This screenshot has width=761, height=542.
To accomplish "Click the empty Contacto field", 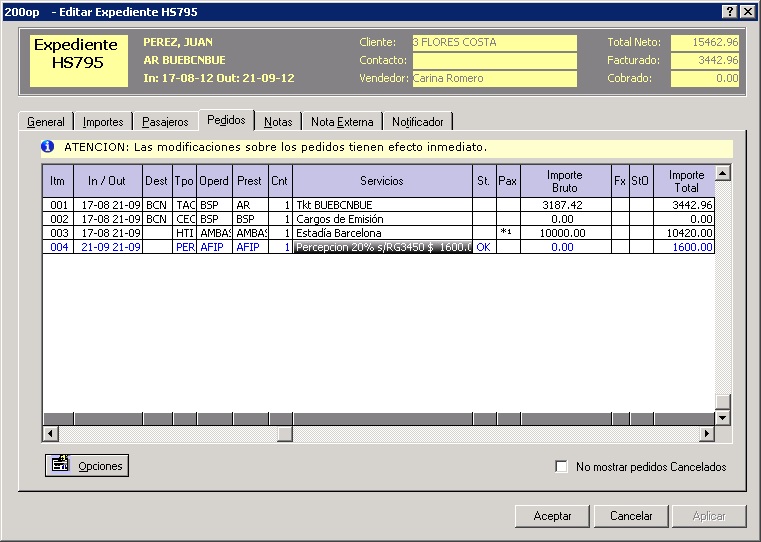I will tap(495, 60).
